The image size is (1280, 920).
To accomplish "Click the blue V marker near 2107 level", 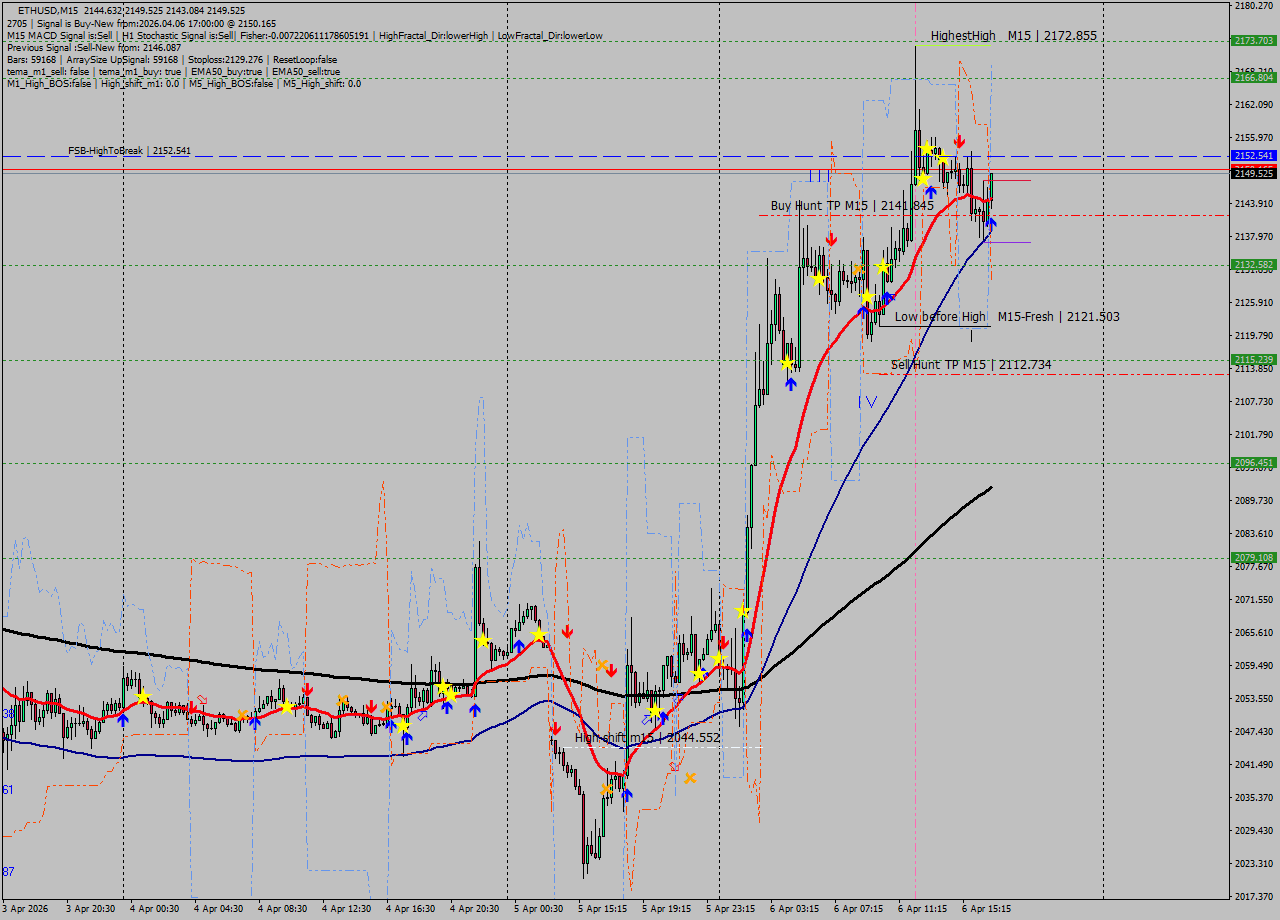I will tap(871, 401).
